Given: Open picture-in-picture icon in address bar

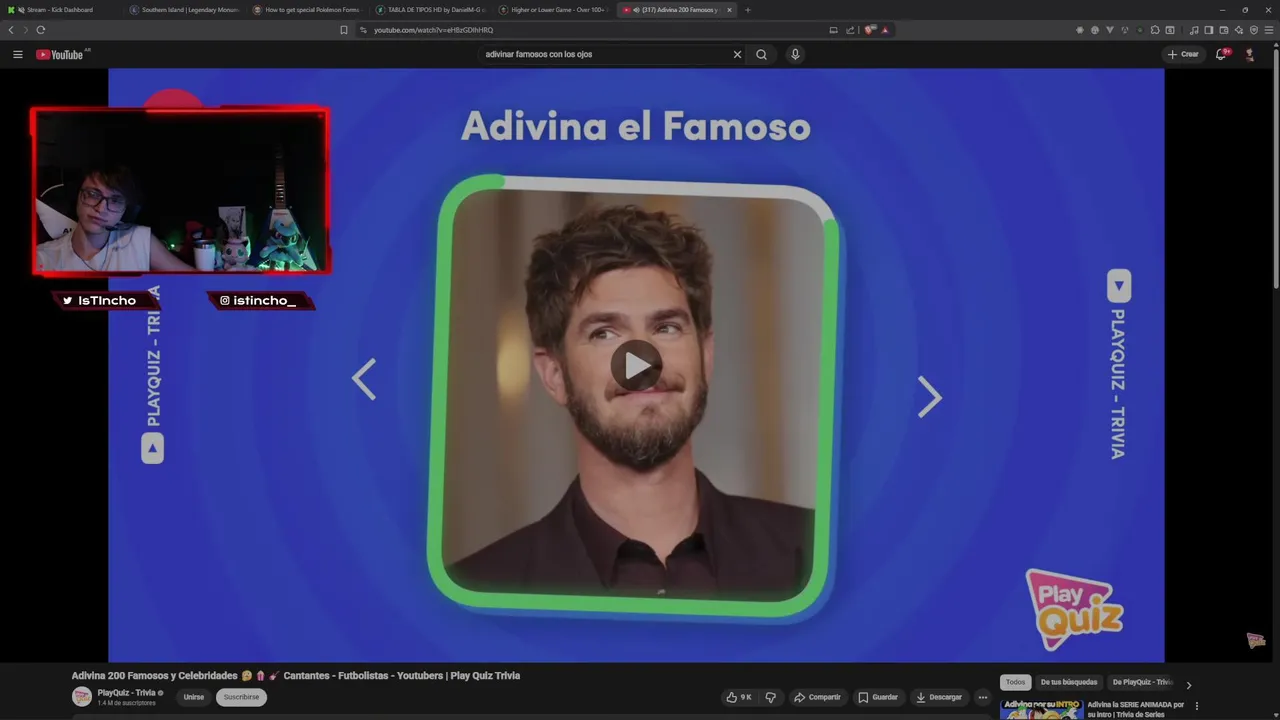Looking at the screenshot, I should coord(833,30).
